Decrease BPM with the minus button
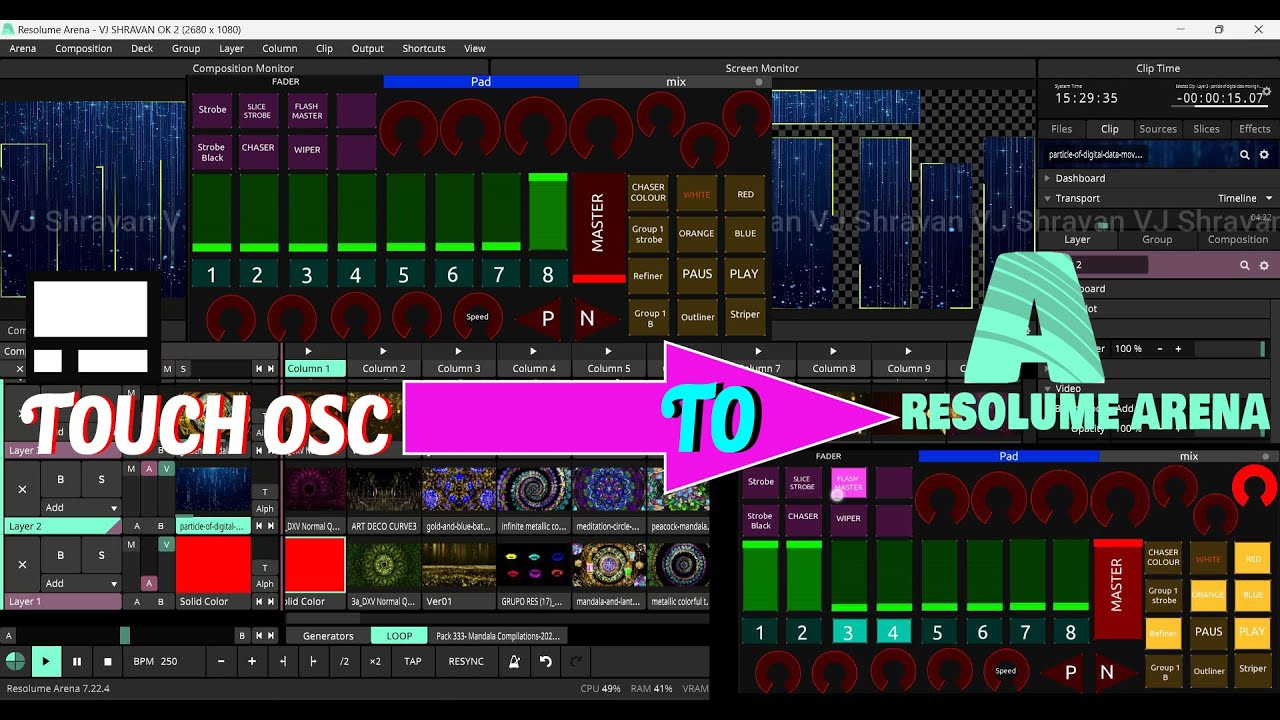1280x720 pixels. coord(221,661)
